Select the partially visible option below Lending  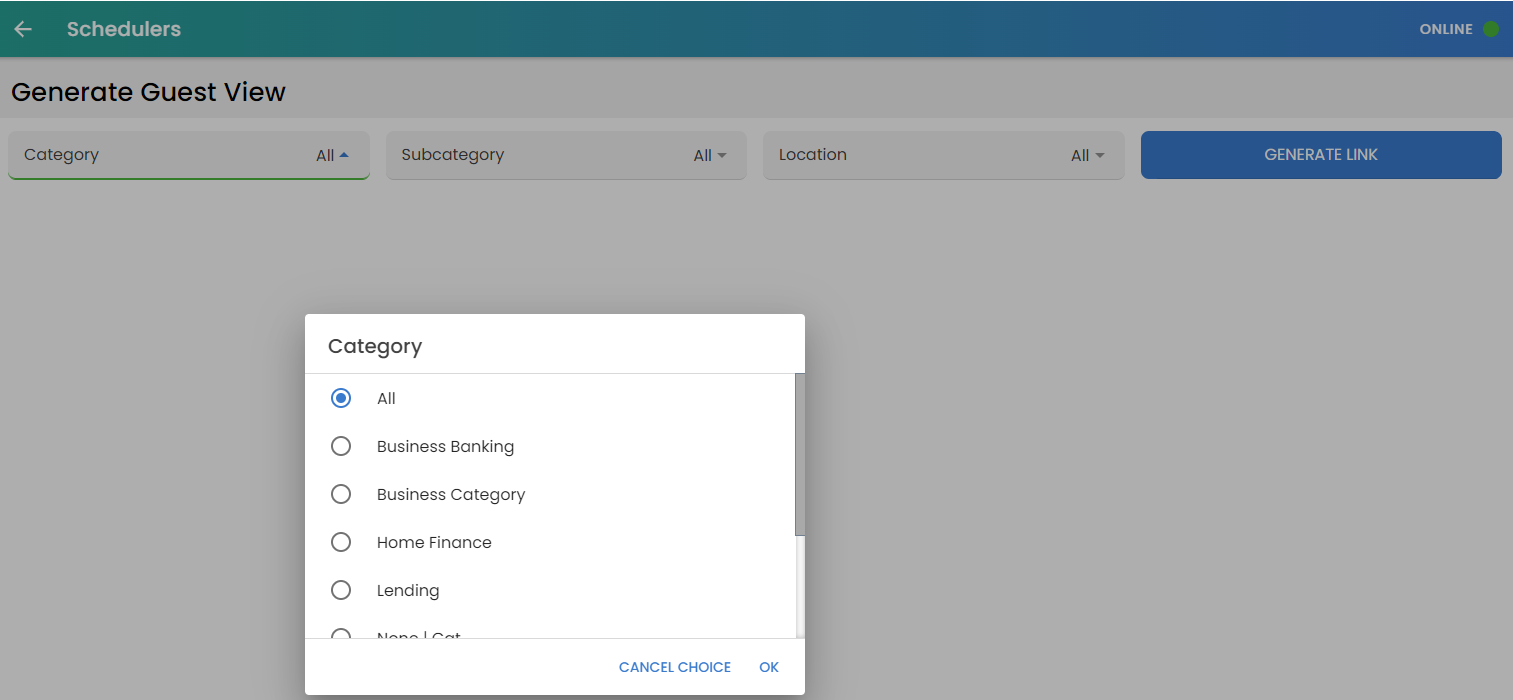[x=341, y=633]
